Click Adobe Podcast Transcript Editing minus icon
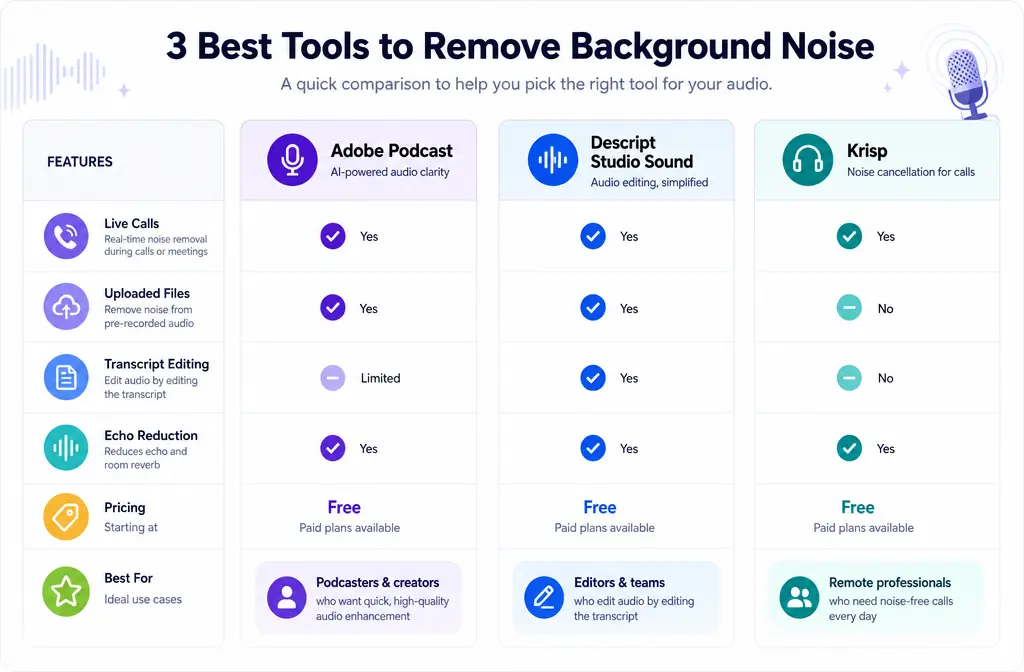The width and height of the screenshot is (1024, 672). (333, 378)
